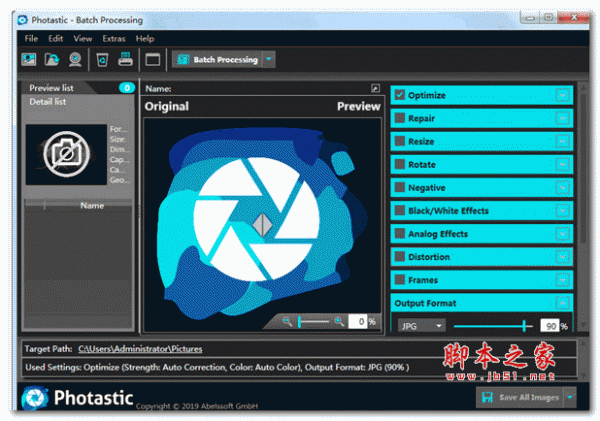This screenshot has width=600, height=421.
Task: Click the preview zoom slider
Action: tap(313, 321)
